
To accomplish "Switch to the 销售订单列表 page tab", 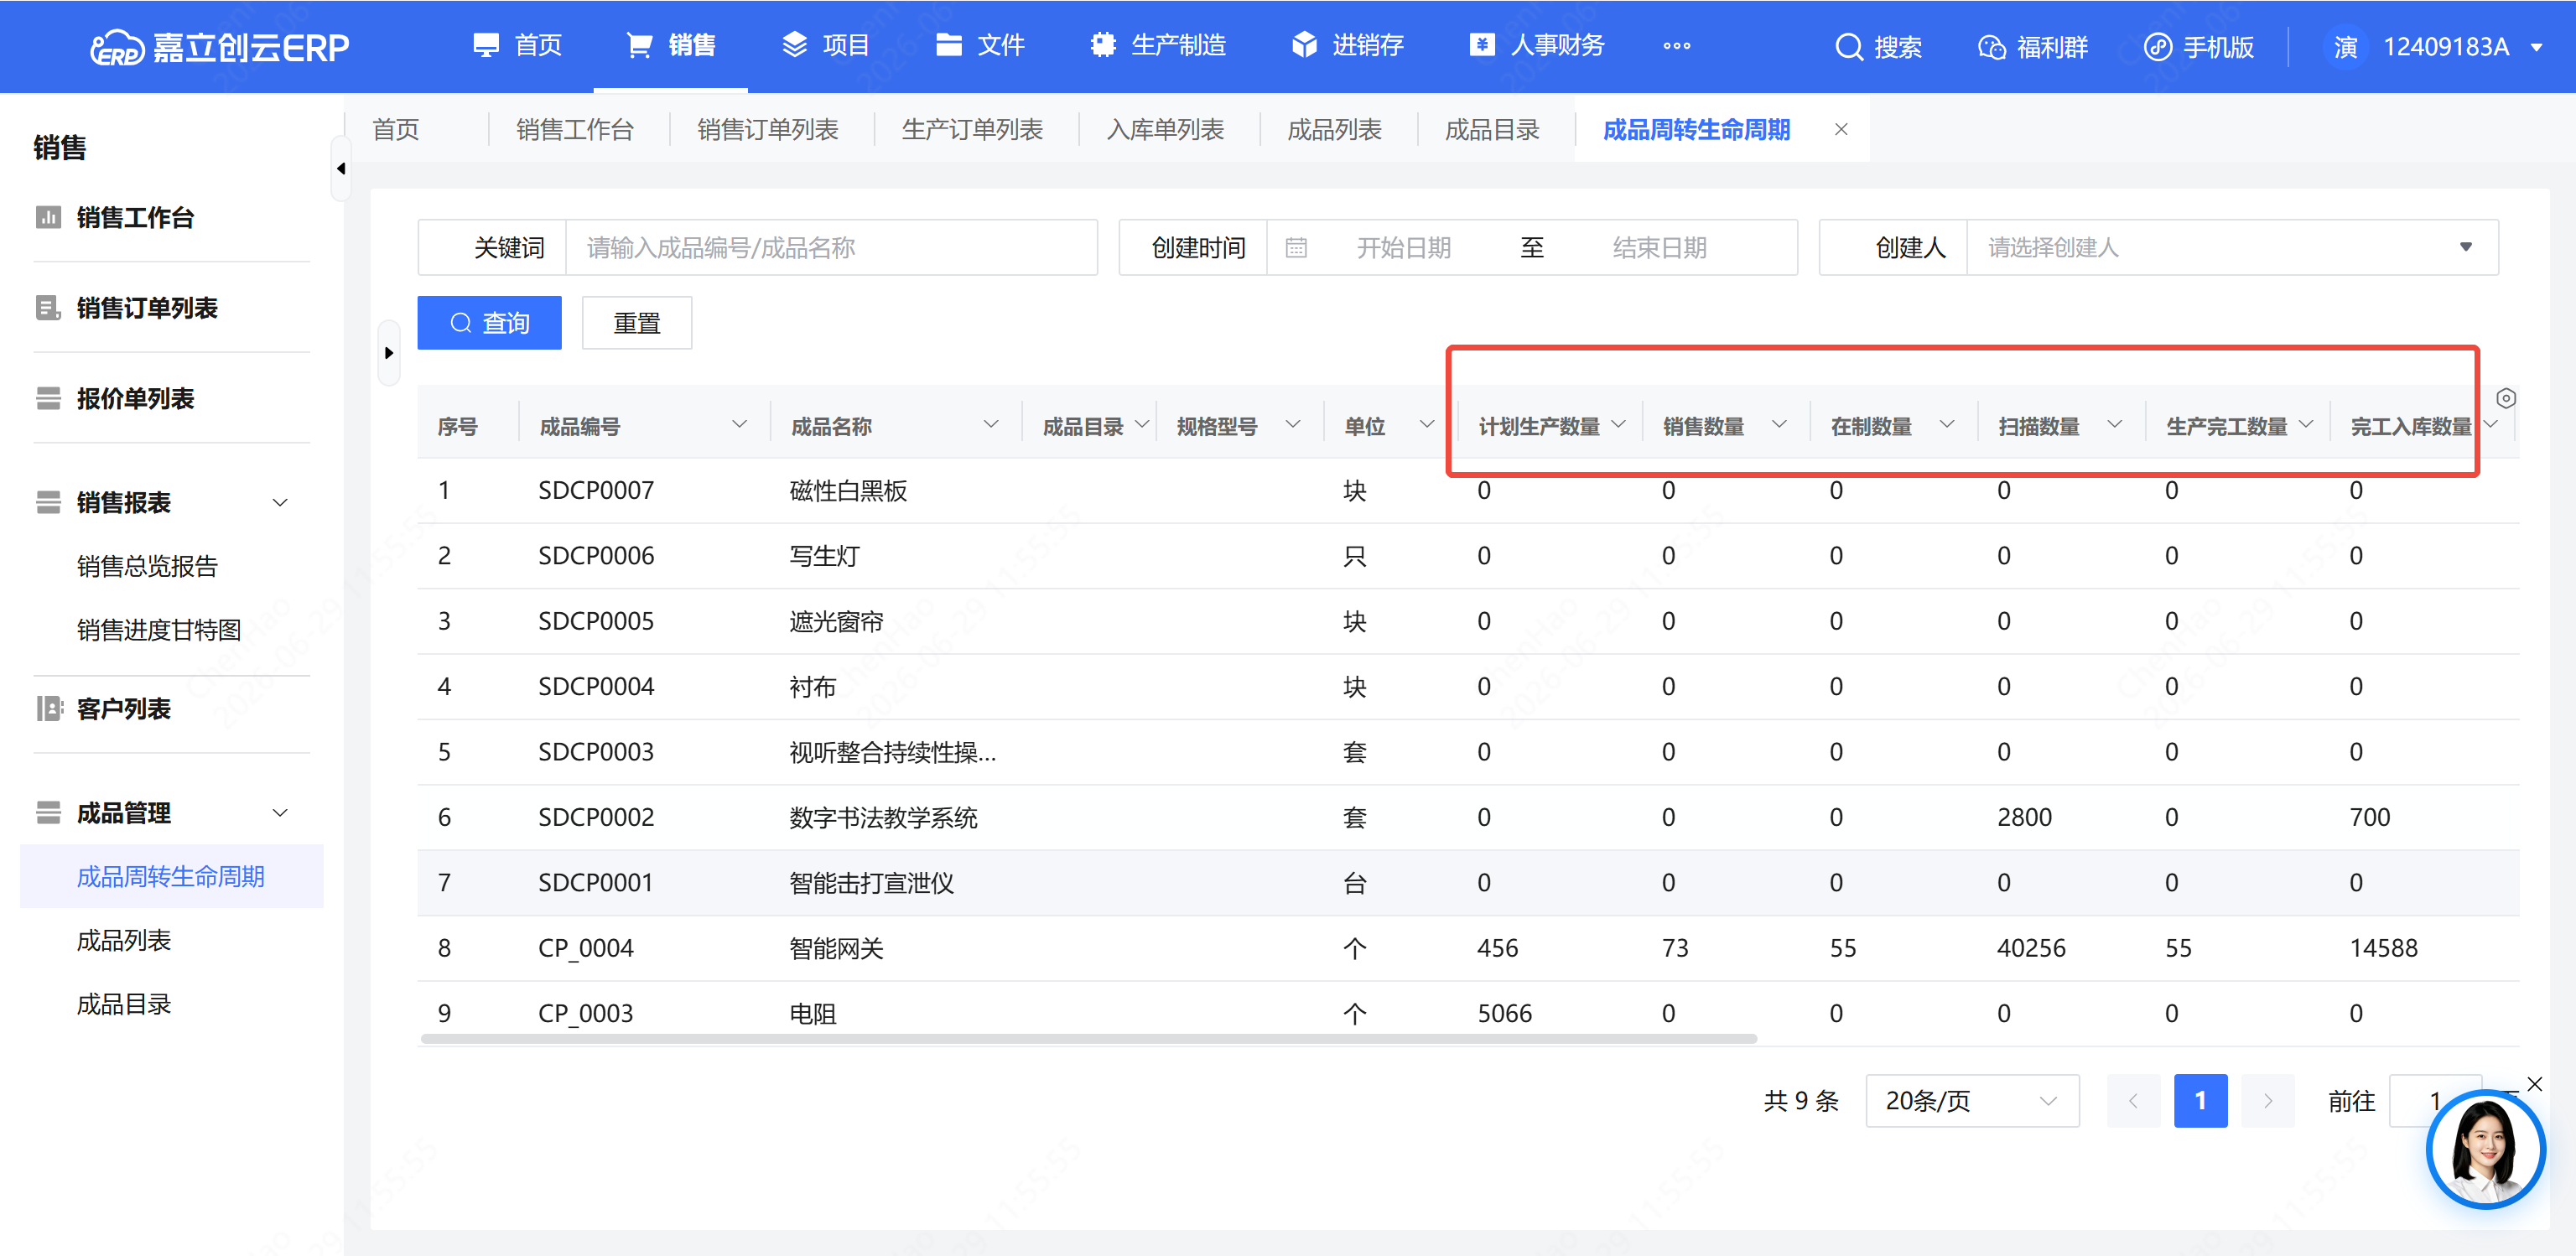I will (768, 129).
